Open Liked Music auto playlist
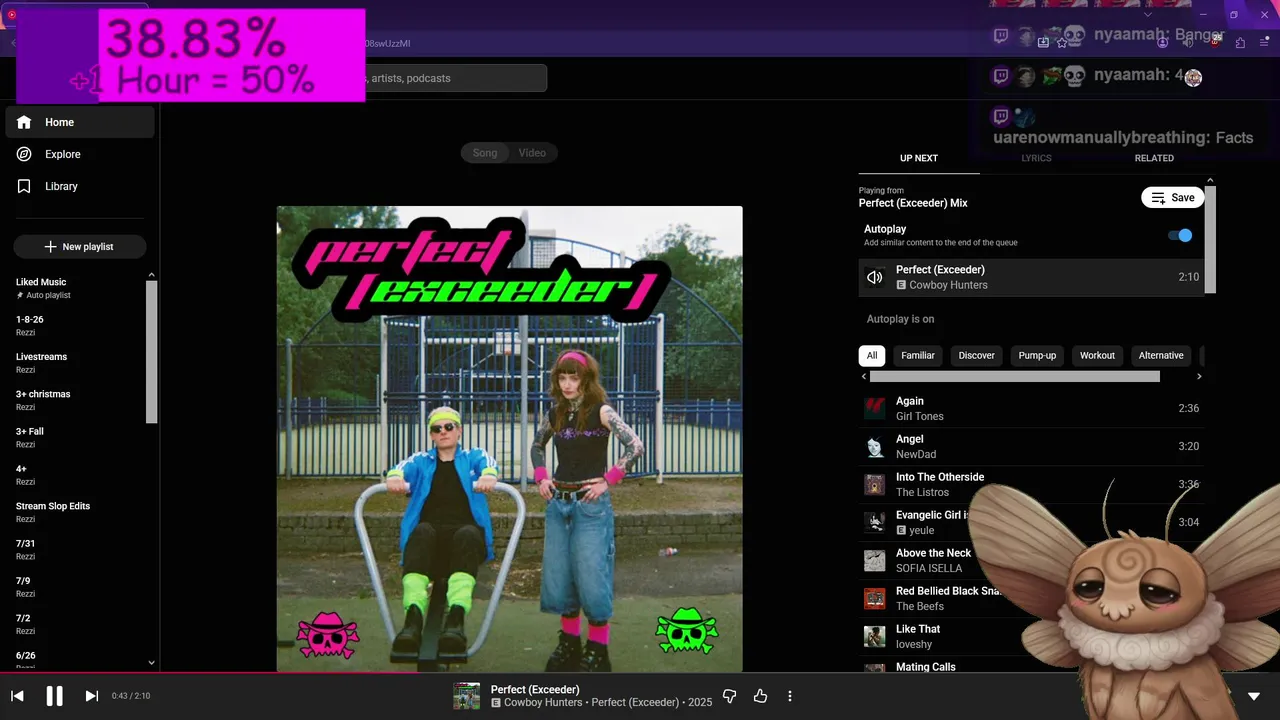 tap(78, 288)
